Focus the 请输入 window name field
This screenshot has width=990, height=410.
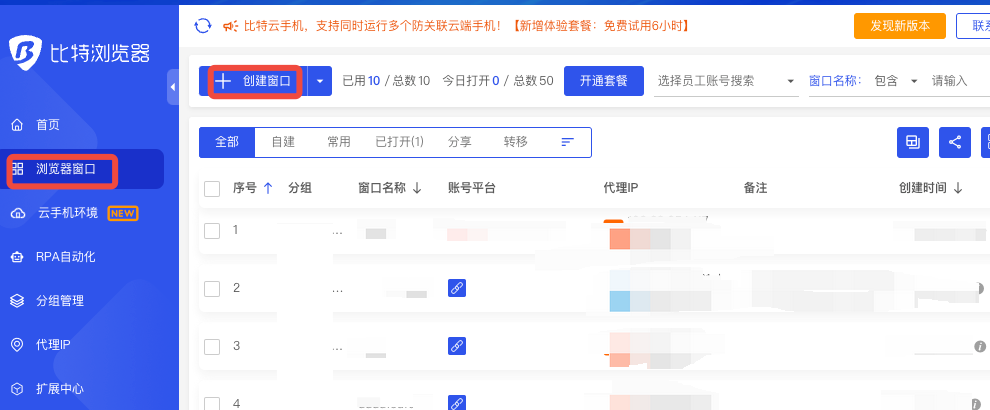[957, 81]
